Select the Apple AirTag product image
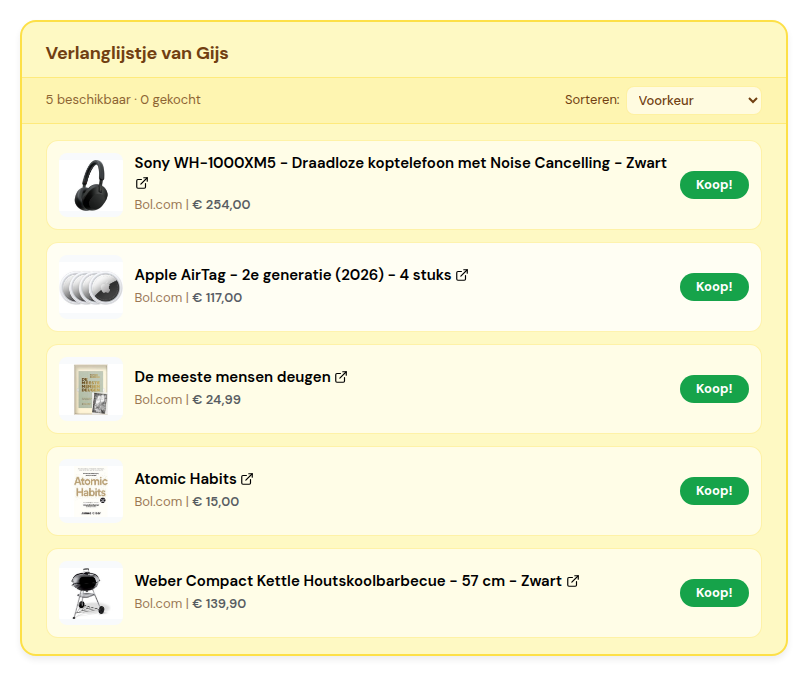This screenshot has height=676, width=808. (91, 288)
